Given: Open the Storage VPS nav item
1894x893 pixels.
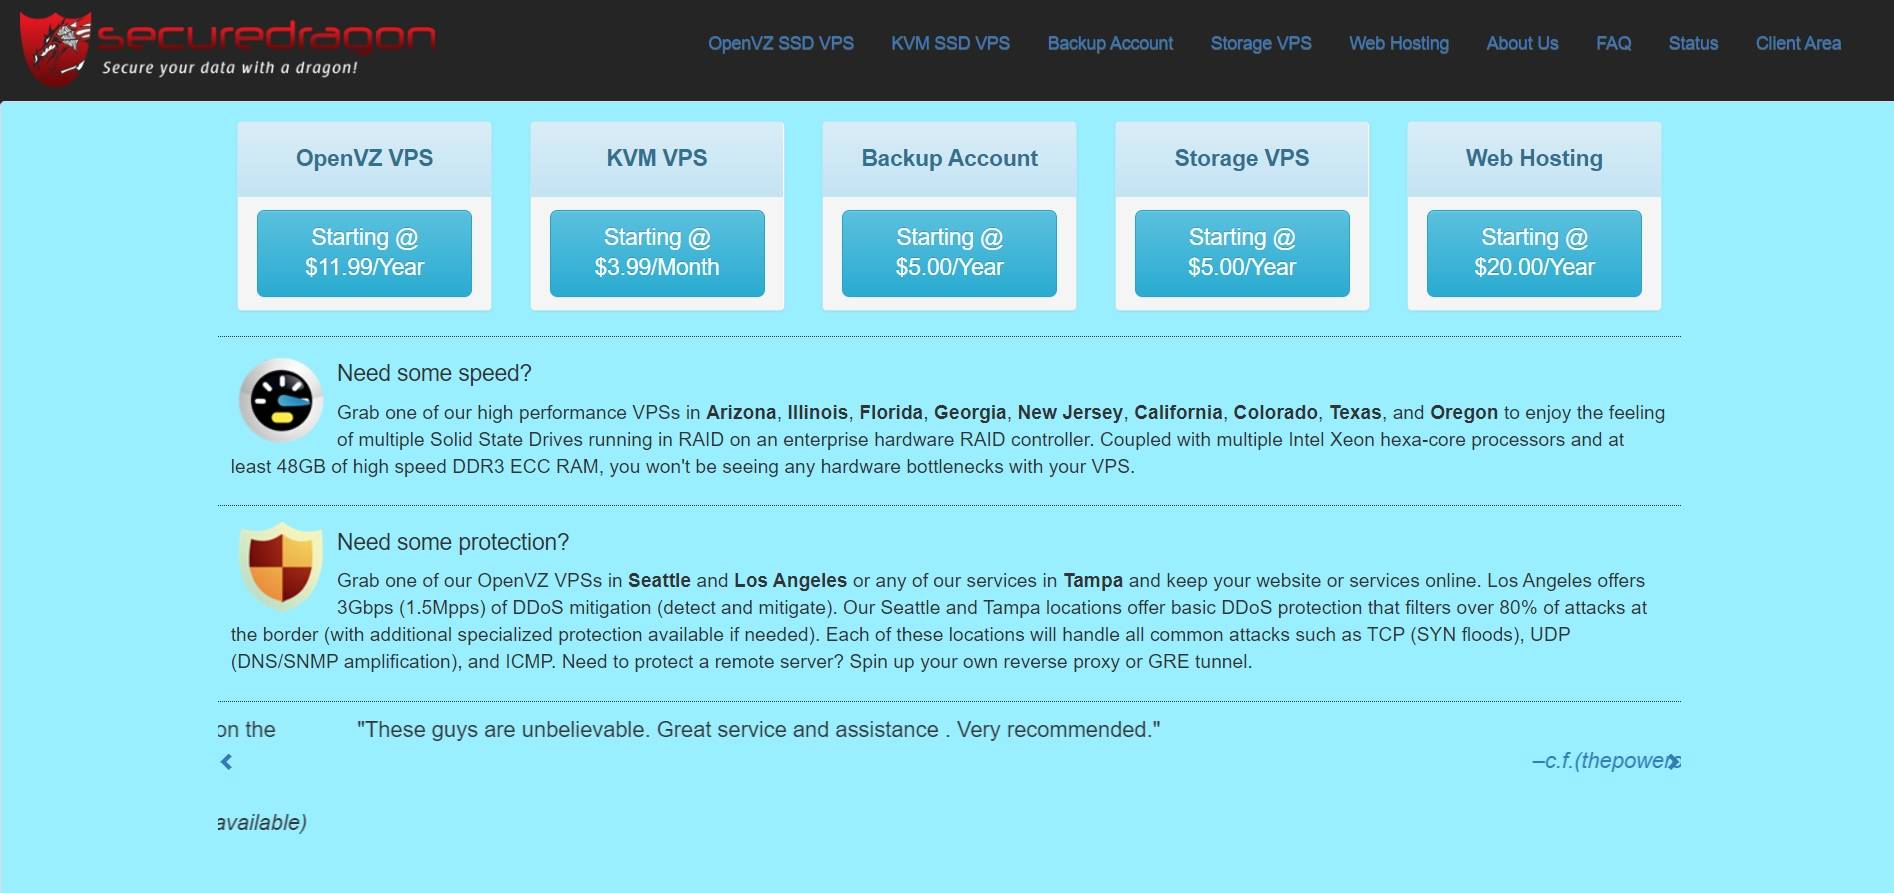Looking at the screenshot, I should (x=1261, y=43).
